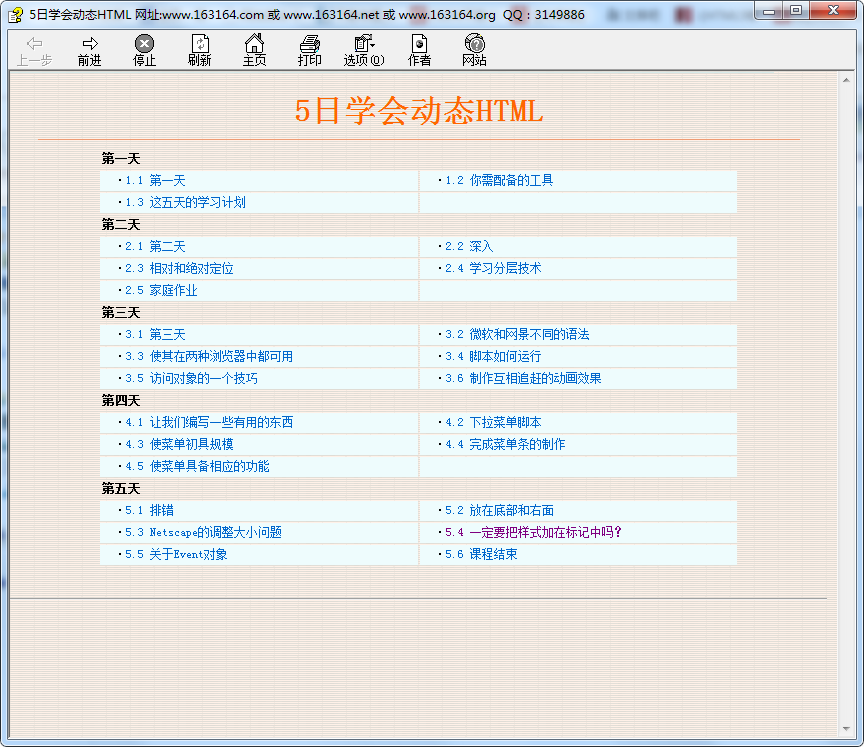864x747 pixels.
Task: Select lesson 2.3 相对和绝对定位
Action: click(191, 269)
